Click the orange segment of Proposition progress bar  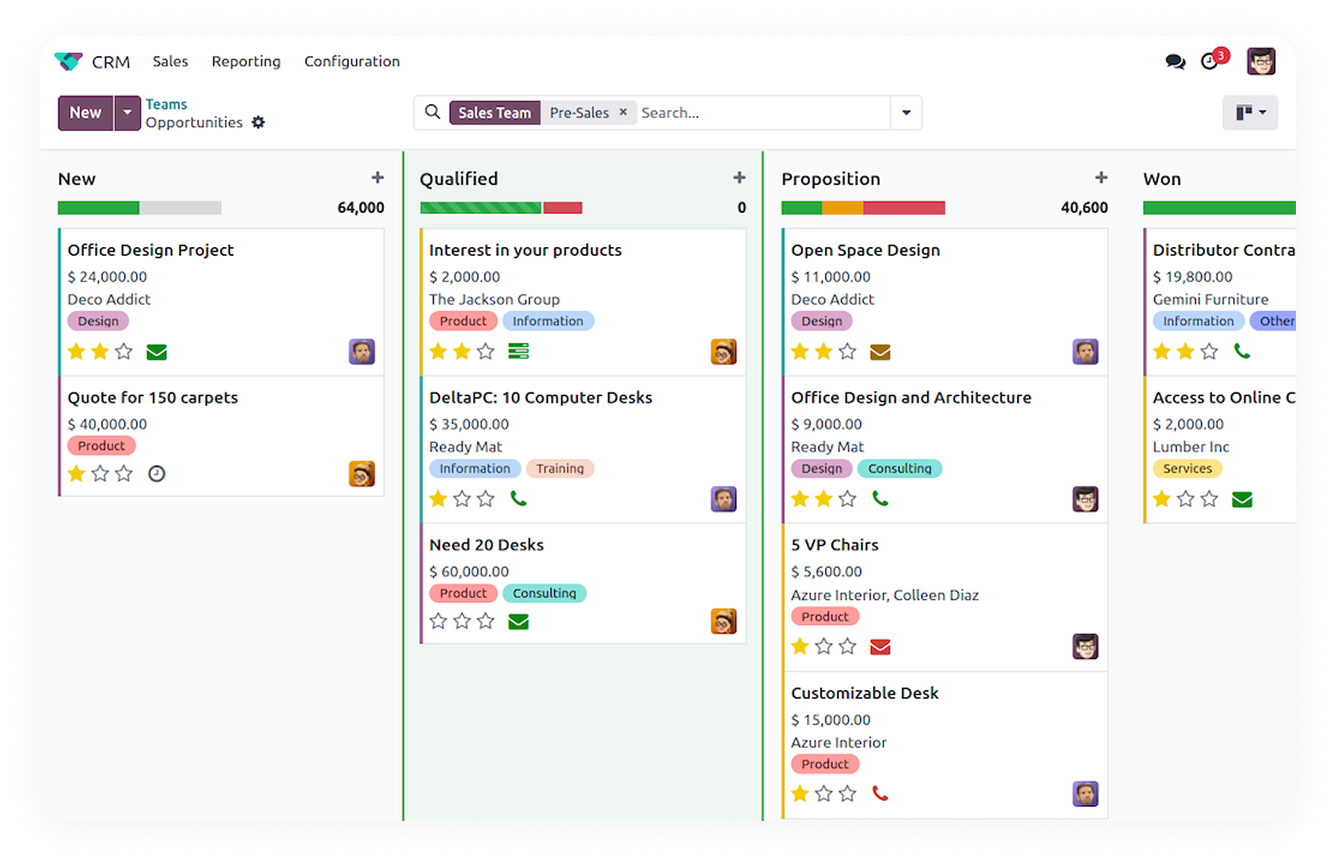click(x=842, y=208)
